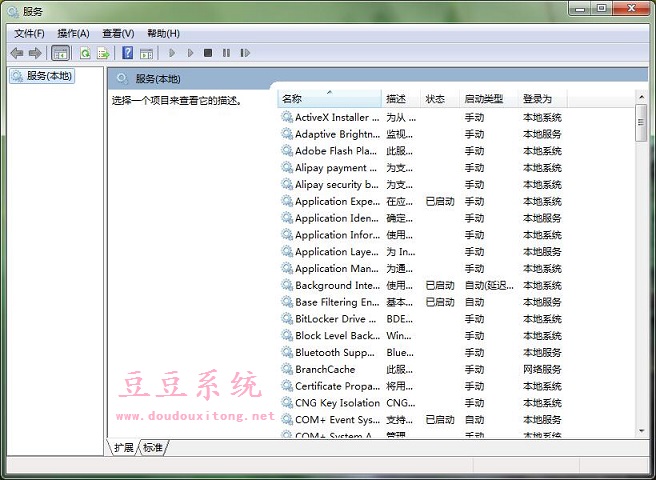Click the Forward arrow in toolbar

35,53
